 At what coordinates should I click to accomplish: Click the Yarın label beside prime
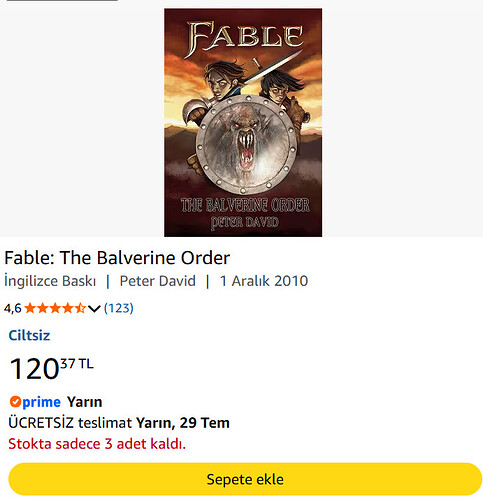[x=84, y=402]
